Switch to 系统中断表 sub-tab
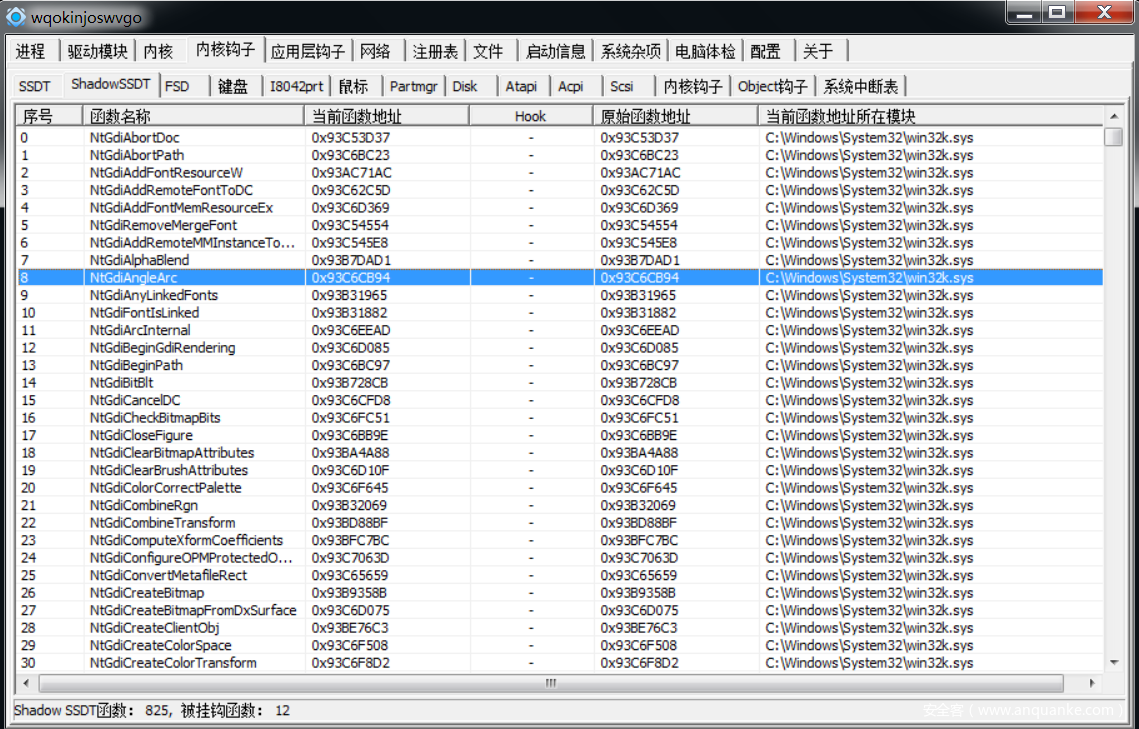The image size is (1139, 729). (861, 86)
